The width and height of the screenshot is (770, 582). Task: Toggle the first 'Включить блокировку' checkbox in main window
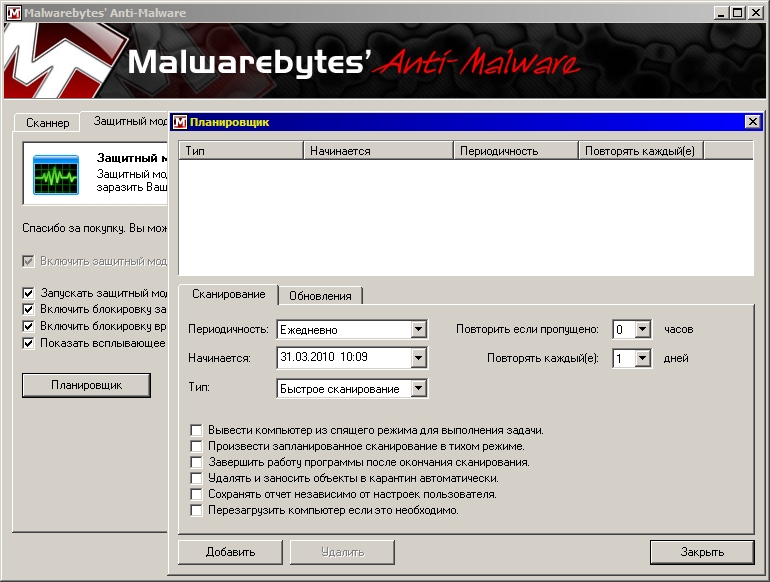tap(28, 309)
